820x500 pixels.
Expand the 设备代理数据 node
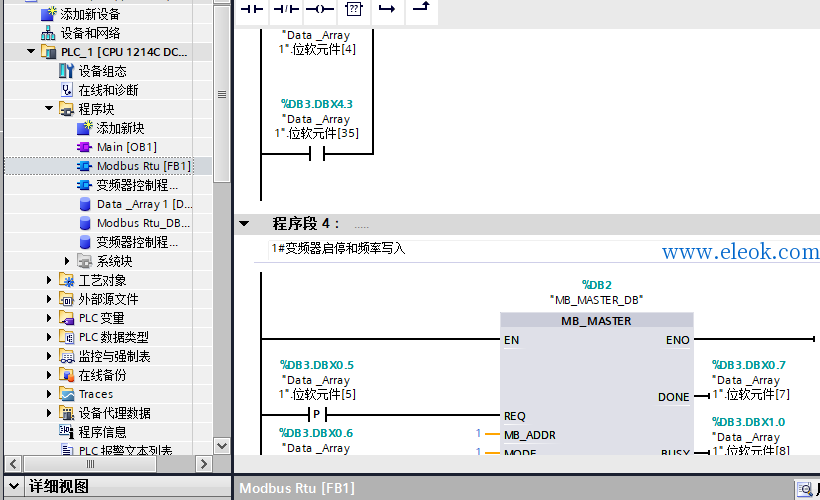49,413
